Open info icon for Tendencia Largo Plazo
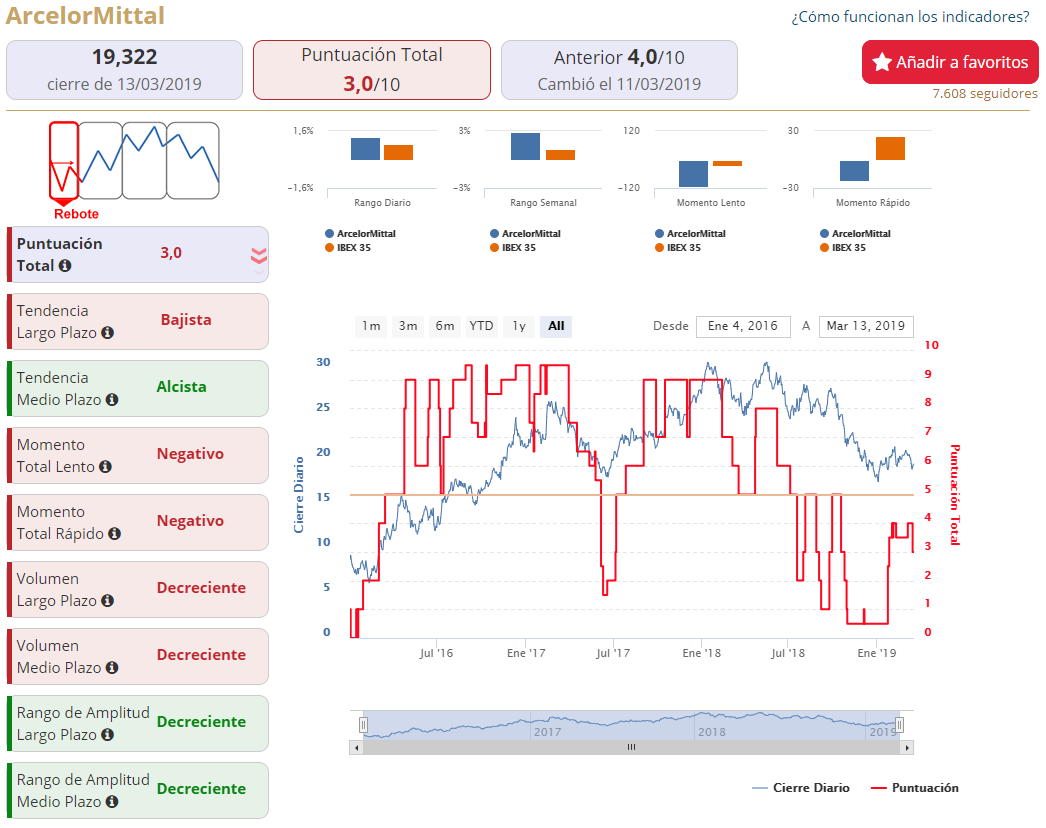Viewport: 1046px width, 828px height. point(107,332)
